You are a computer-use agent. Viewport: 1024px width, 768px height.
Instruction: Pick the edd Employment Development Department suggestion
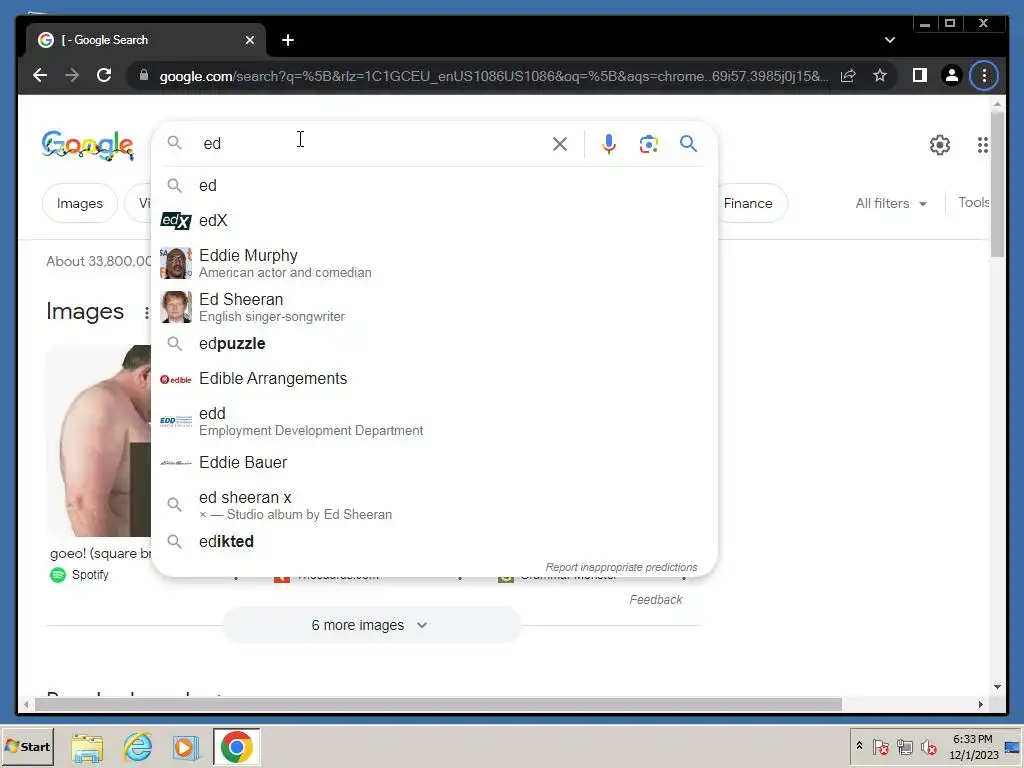pyautogui.click(x=434, y=421)
